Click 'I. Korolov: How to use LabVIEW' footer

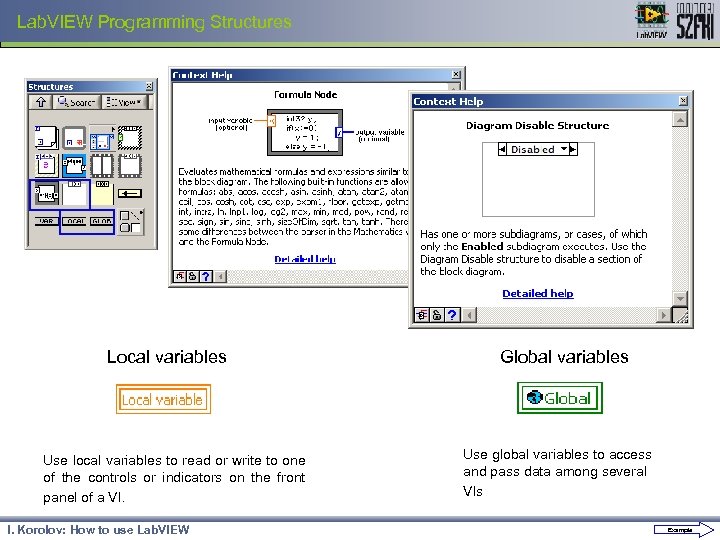[98, 529]
